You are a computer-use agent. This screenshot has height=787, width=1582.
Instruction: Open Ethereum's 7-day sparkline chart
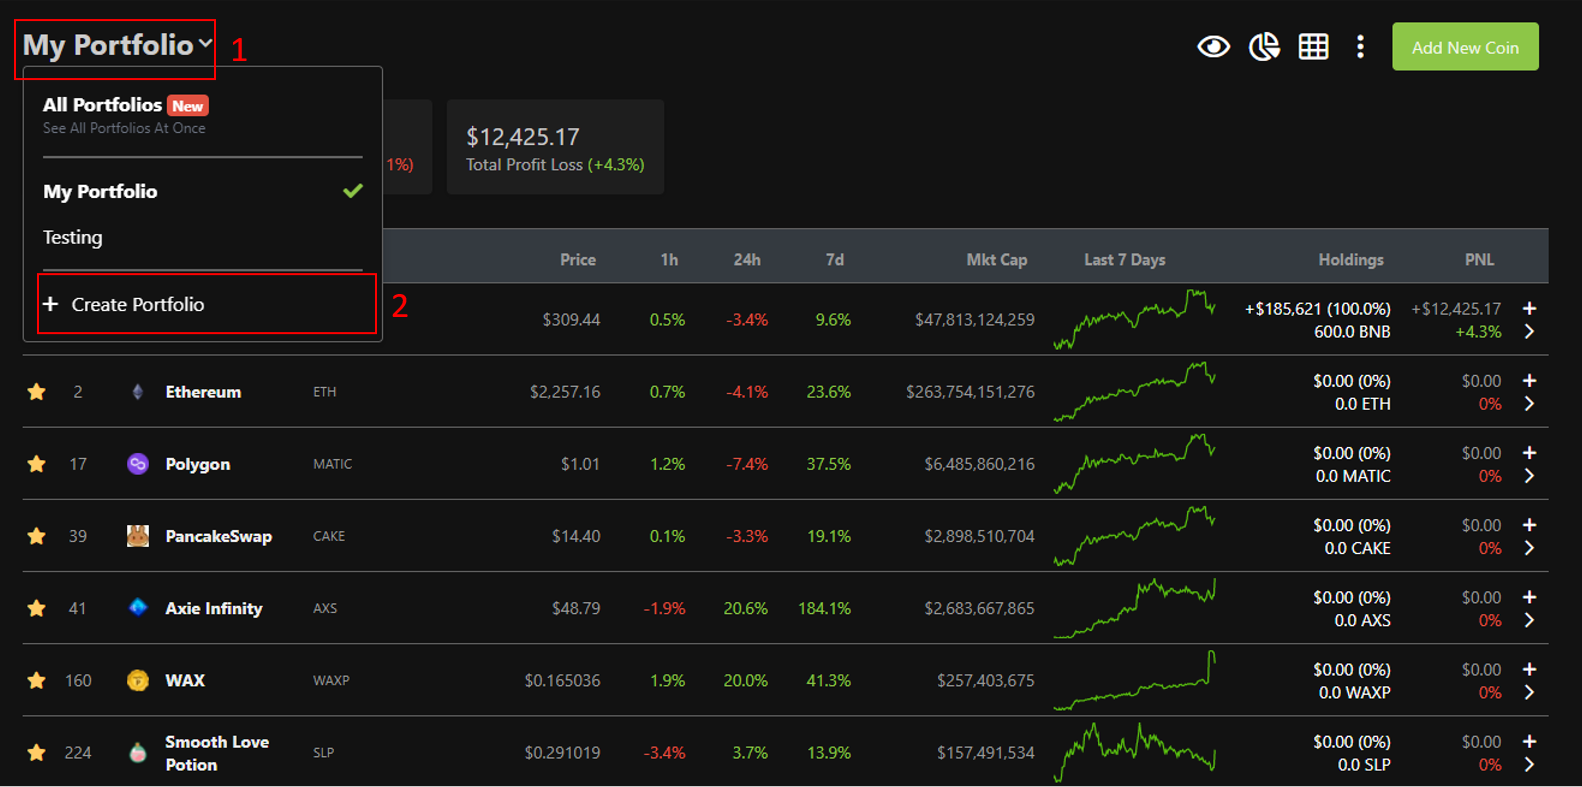pyautogui.click(x=1134, y=391)
